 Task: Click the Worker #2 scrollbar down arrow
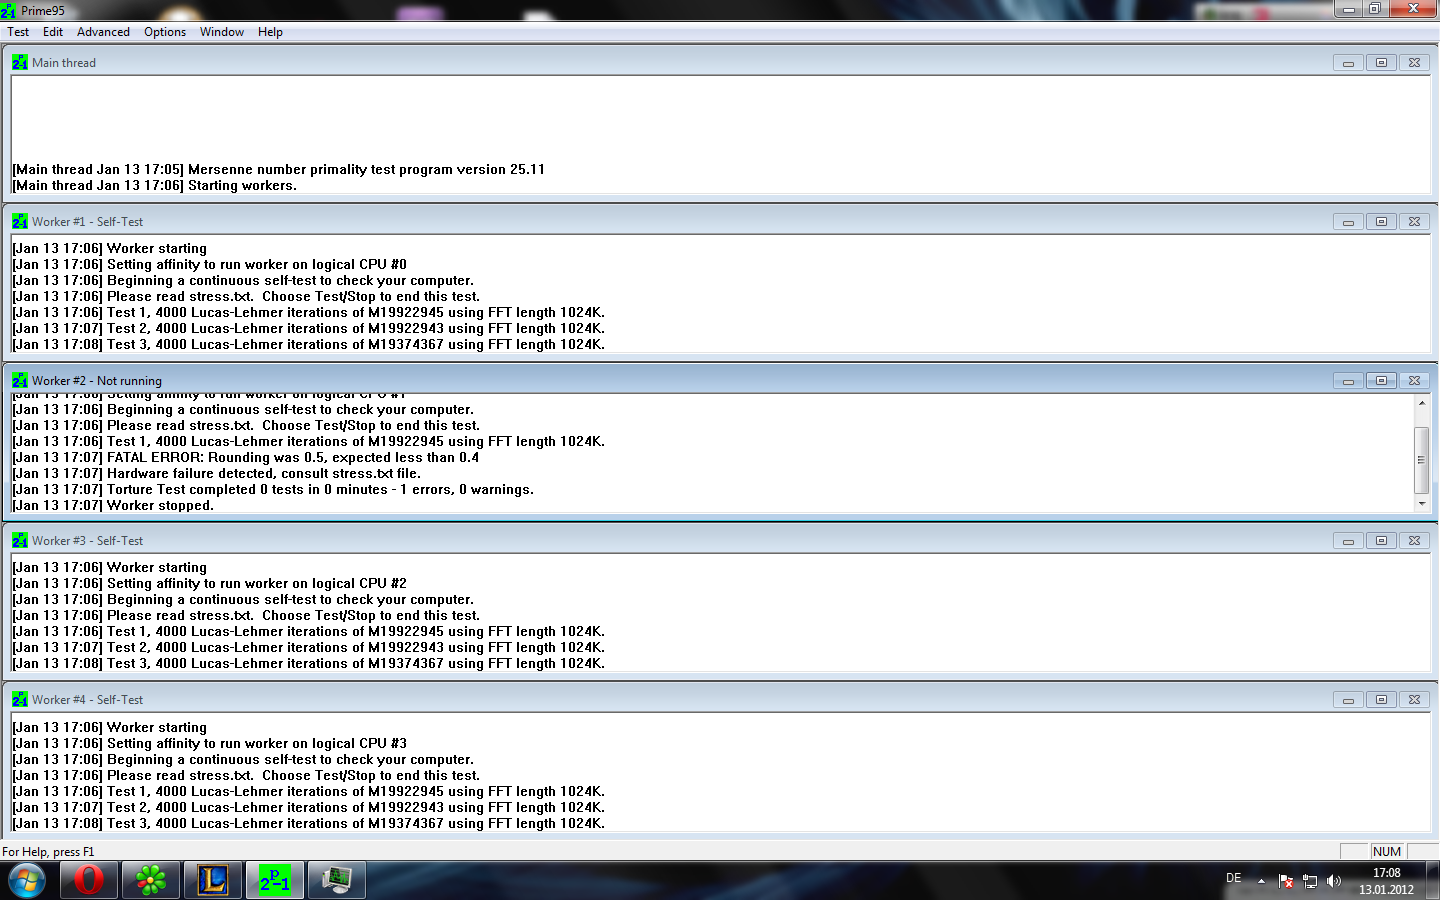(x=1421, y=504)
